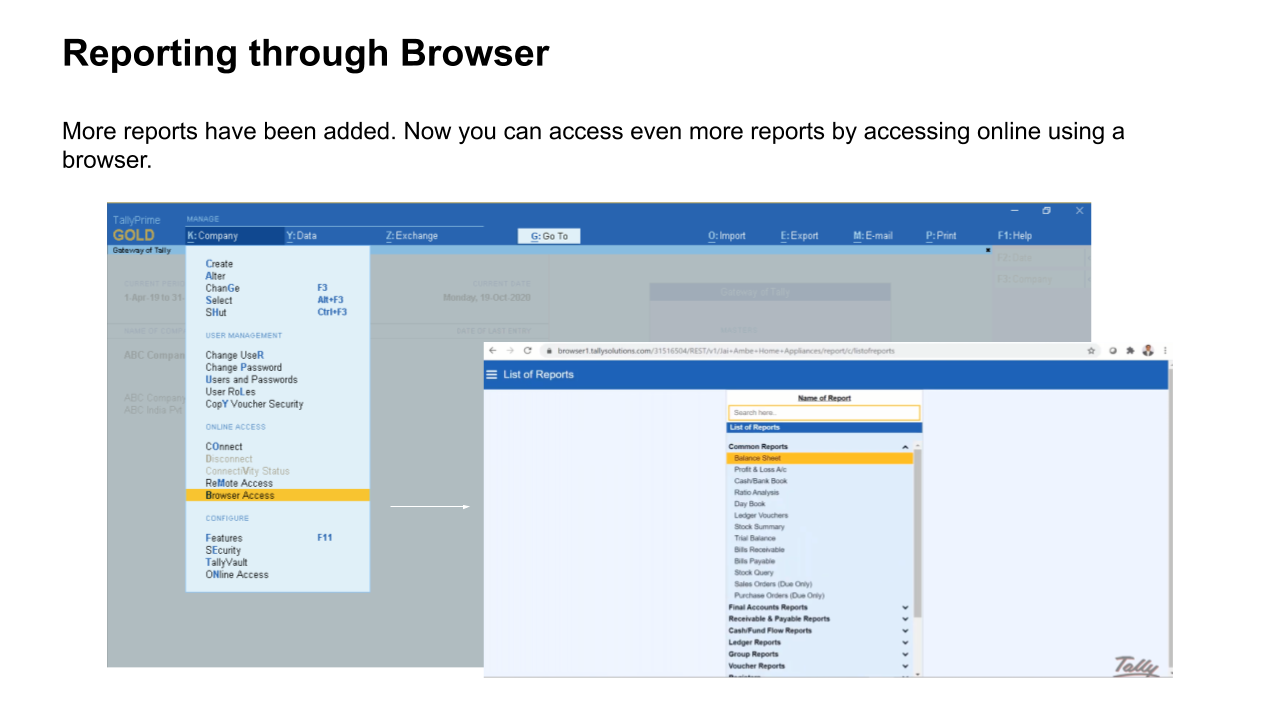The image size is (1280, 720).
Task: Open the browser three-dot menu
Action: (1165, 351)
